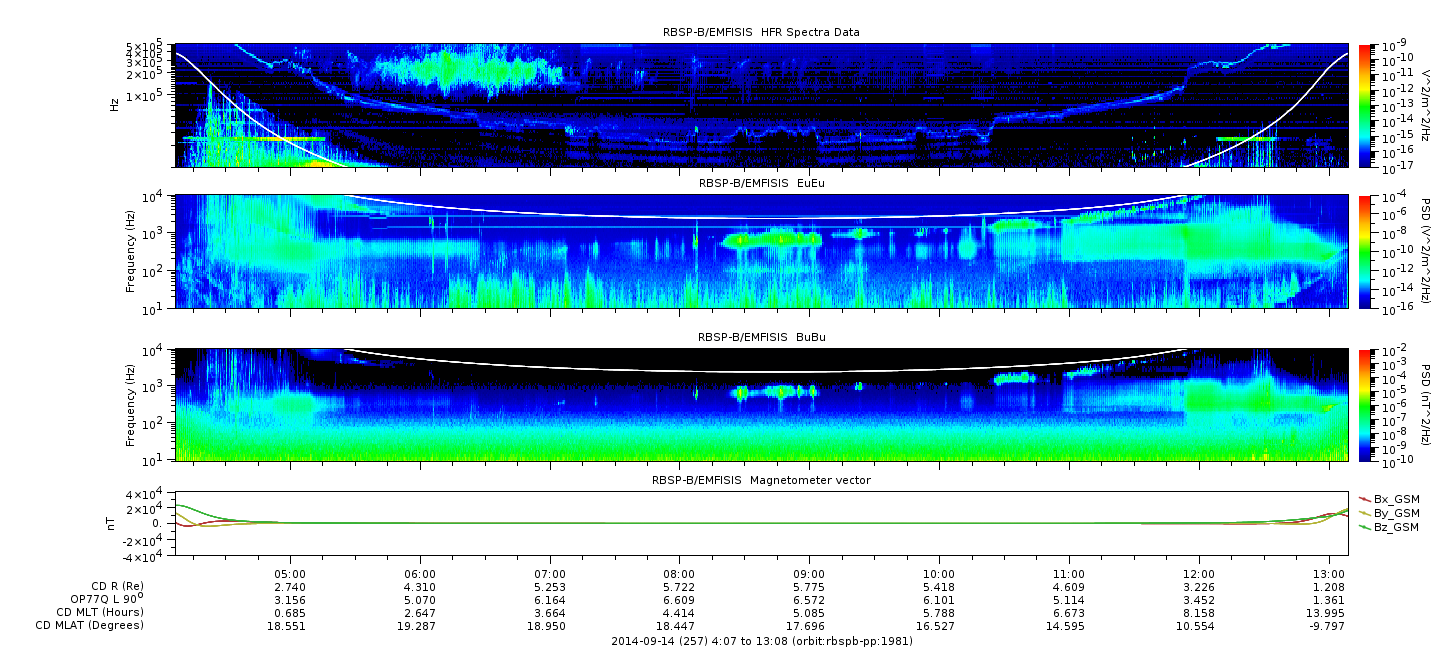The image size is (1447, 658).
Task: Select the By_GSM legend entry
Action: coord(1395,513)
